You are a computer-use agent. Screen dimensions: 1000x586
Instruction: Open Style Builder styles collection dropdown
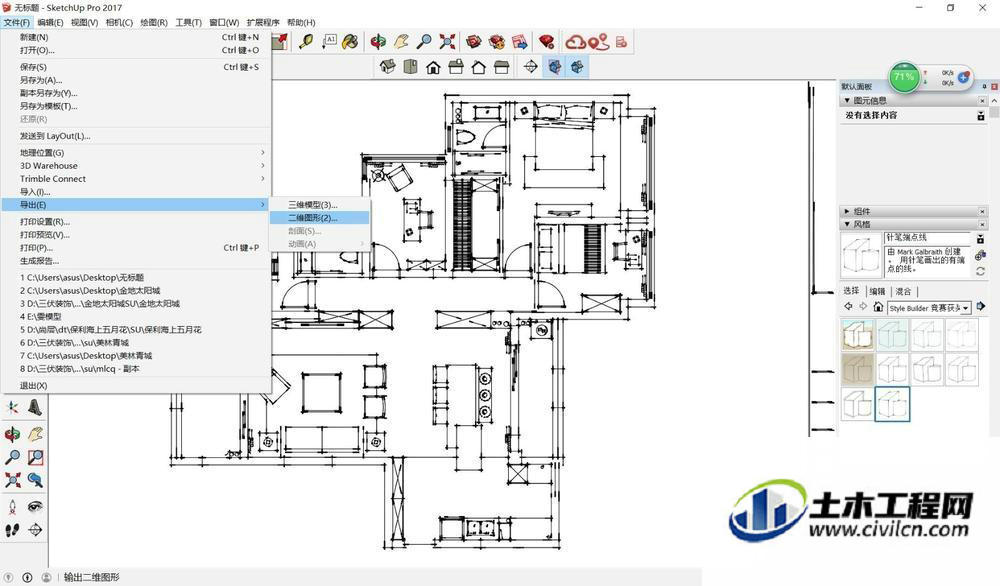coord(966,308)
